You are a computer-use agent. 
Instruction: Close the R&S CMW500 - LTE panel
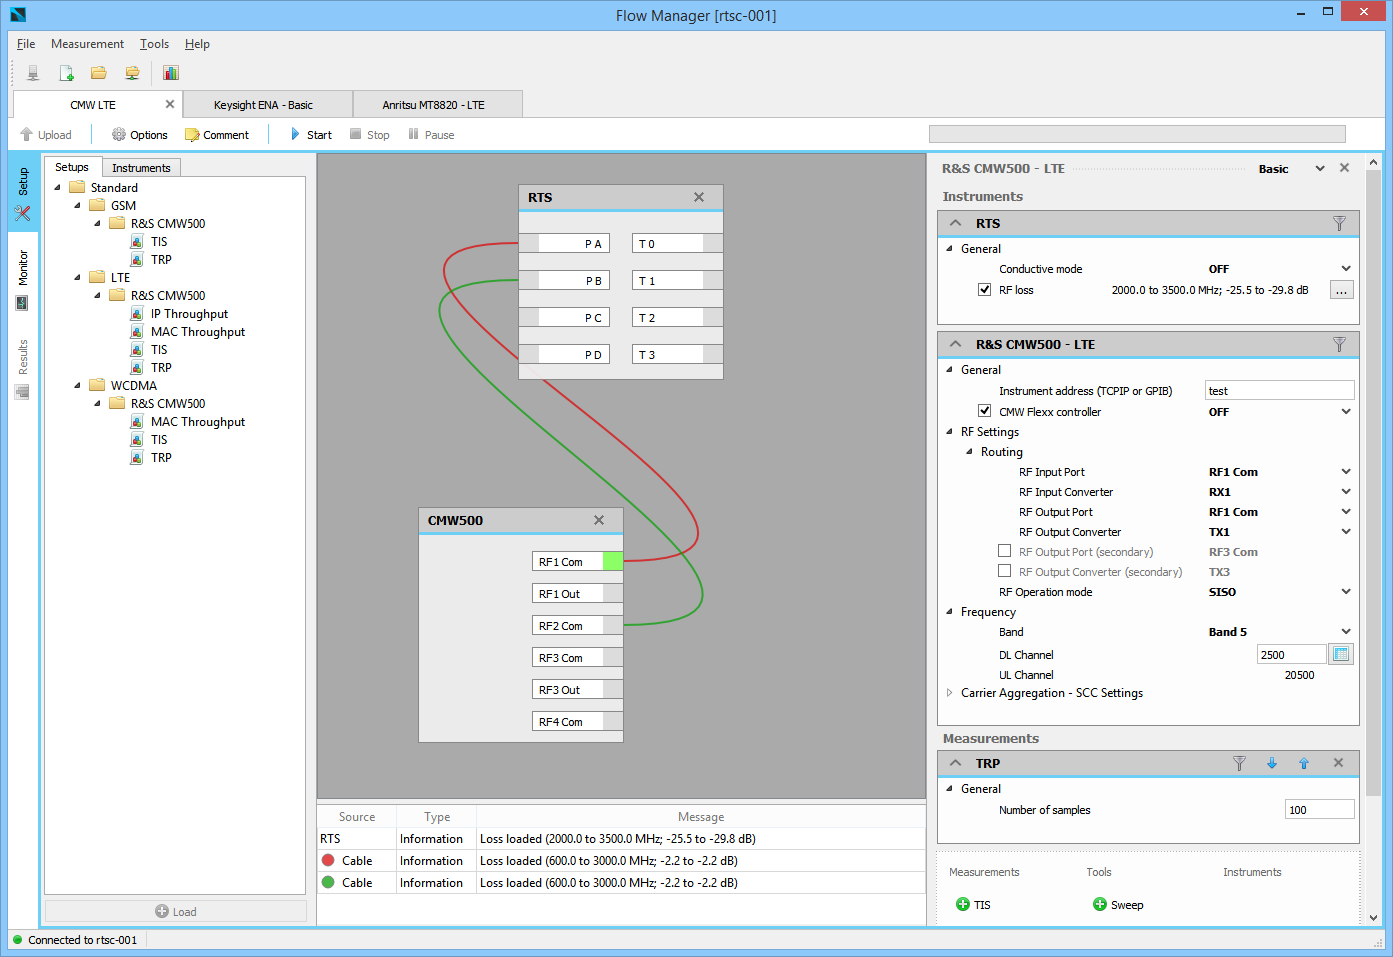coord(1344,168)
